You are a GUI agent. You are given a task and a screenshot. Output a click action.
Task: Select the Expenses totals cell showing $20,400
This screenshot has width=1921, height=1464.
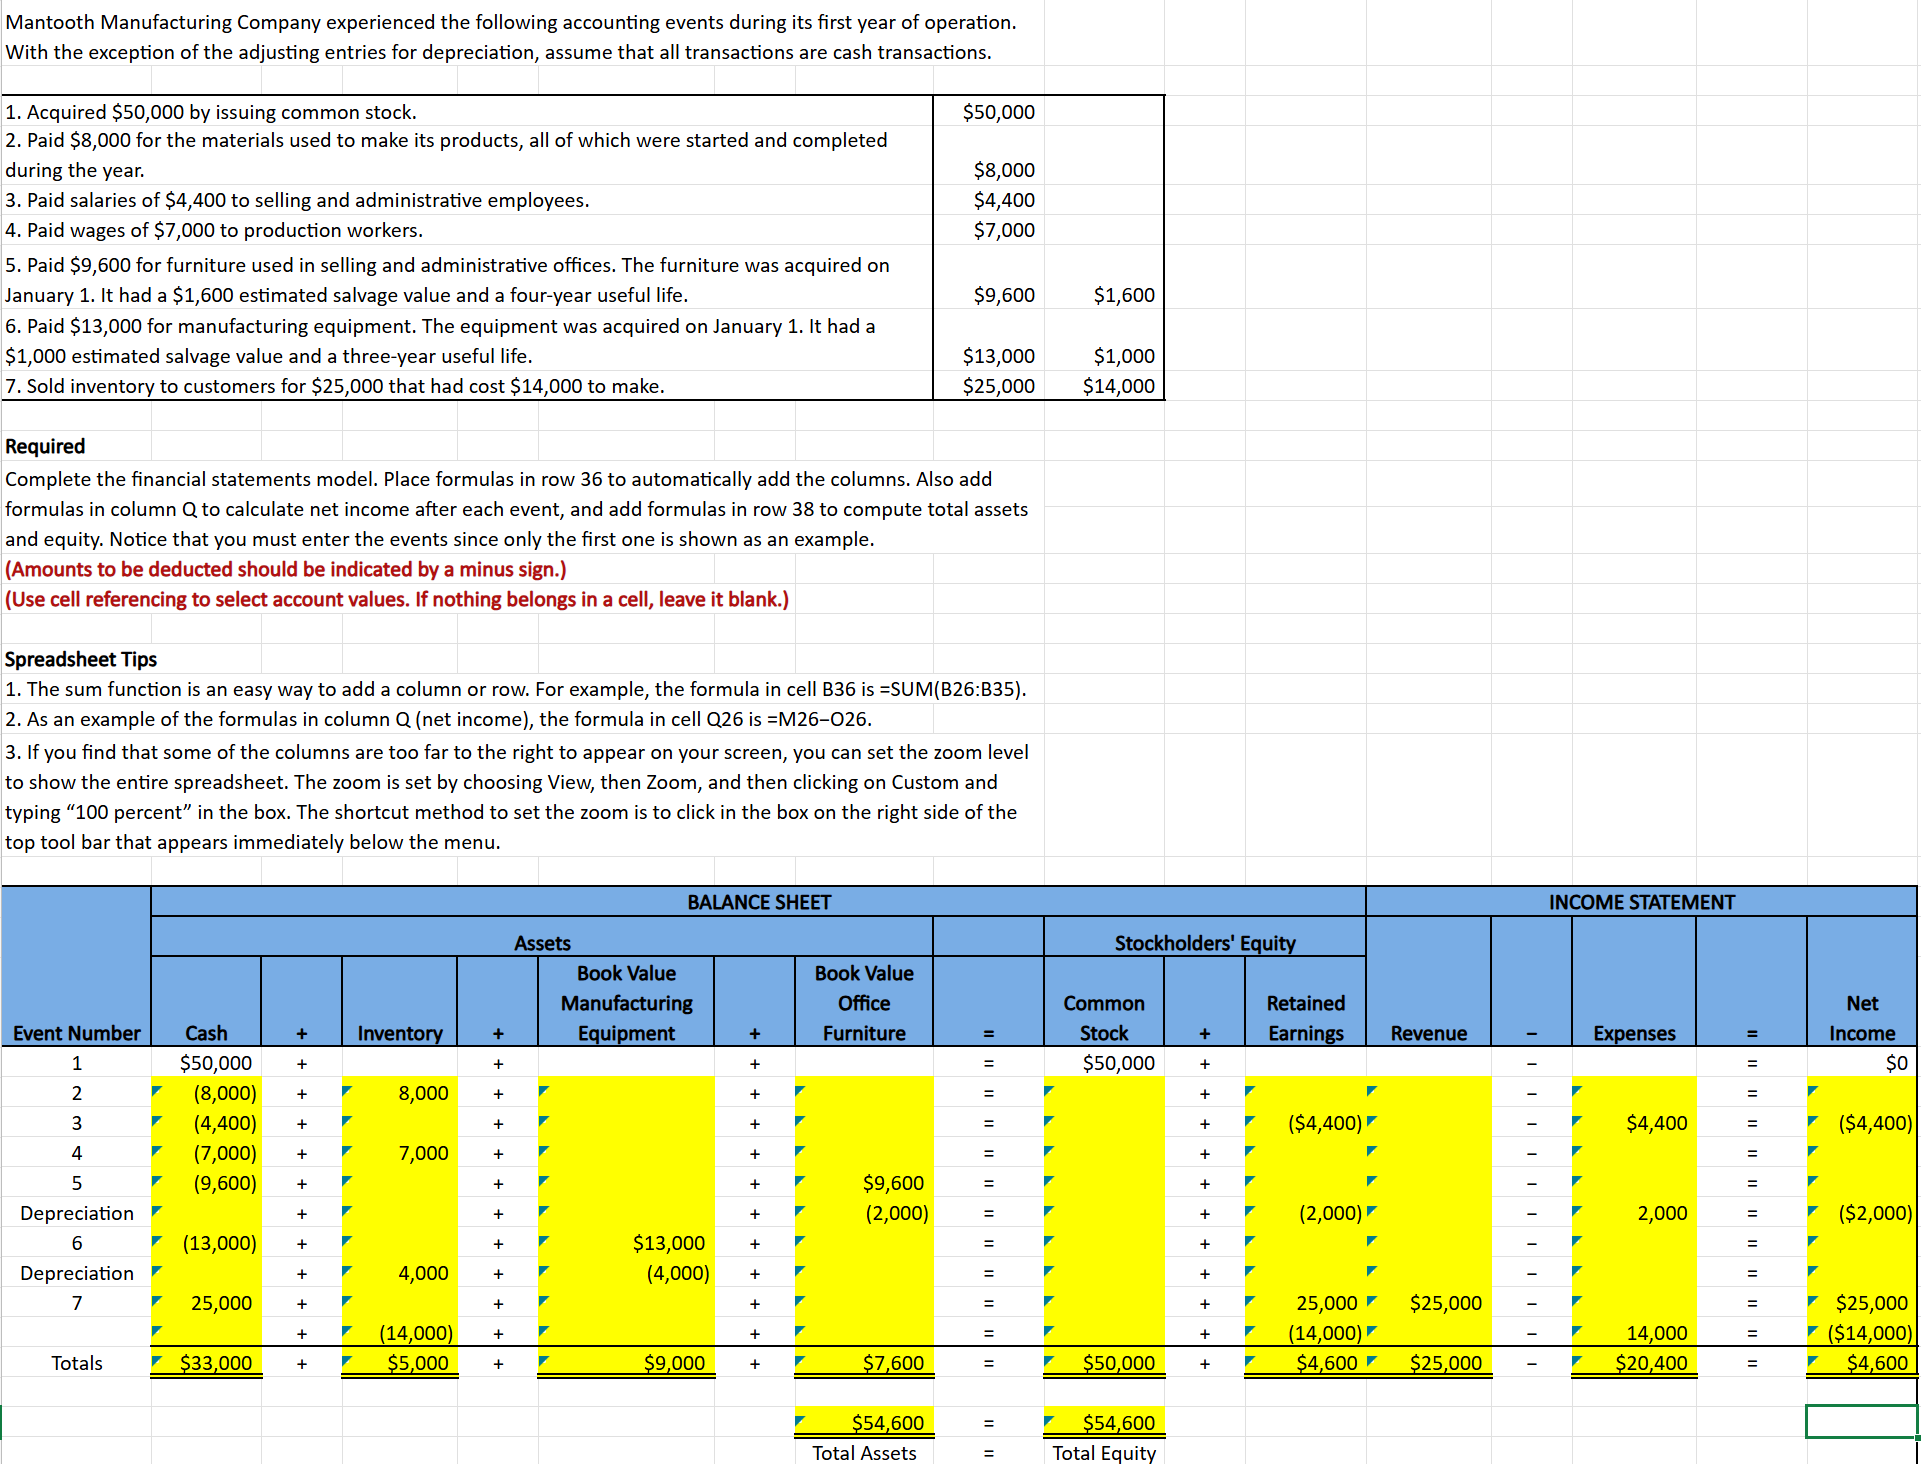(x=1634, y=1362)
